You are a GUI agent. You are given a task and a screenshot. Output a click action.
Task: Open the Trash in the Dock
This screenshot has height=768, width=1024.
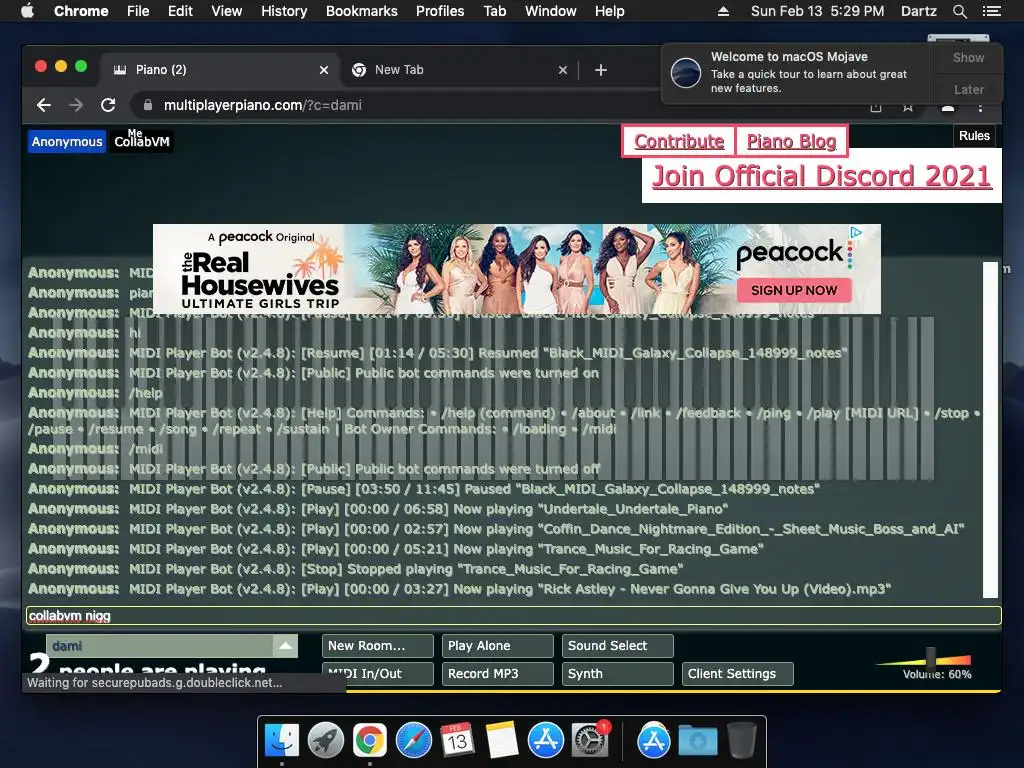(x=741, y=741)
